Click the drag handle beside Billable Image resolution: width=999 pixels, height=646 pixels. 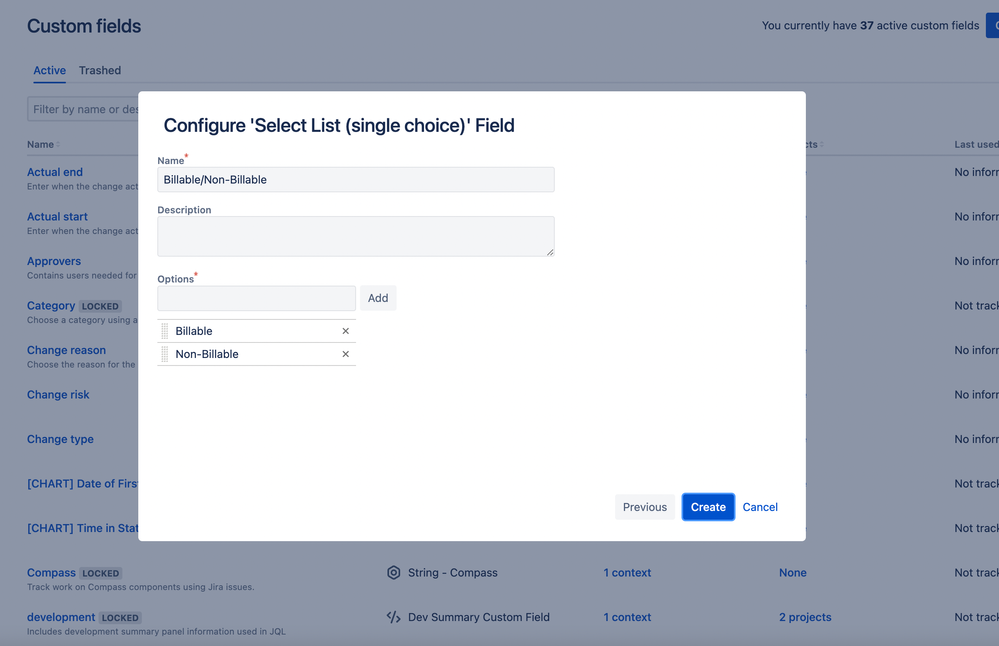166,330
